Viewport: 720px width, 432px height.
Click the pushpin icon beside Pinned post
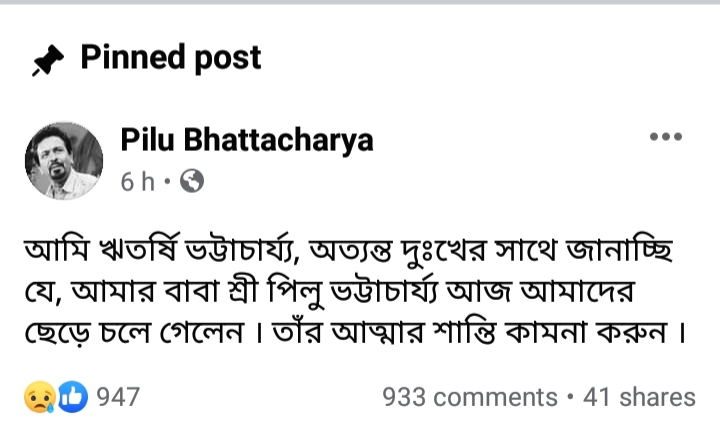(x=44, y=60)
